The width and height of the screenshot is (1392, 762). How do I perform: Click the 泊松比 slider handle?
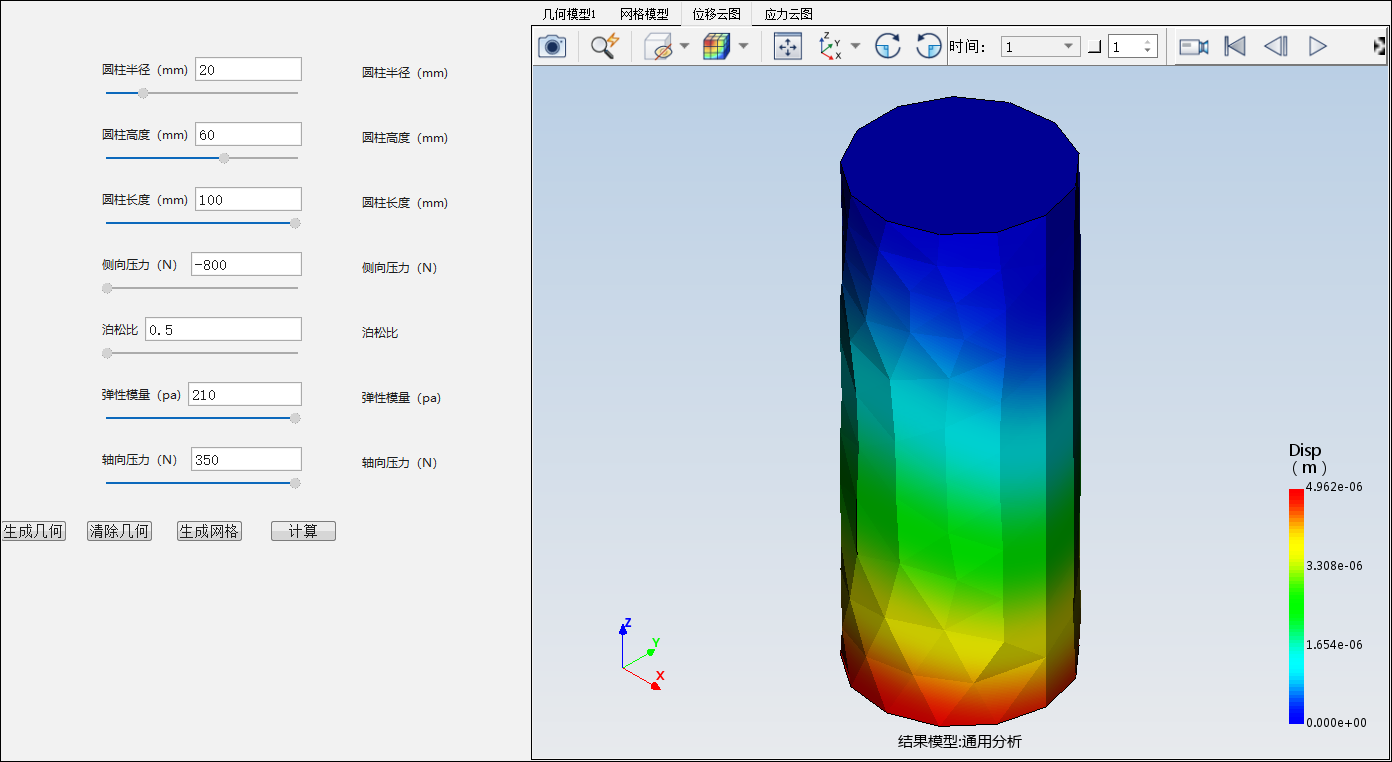tap(107, 353)
